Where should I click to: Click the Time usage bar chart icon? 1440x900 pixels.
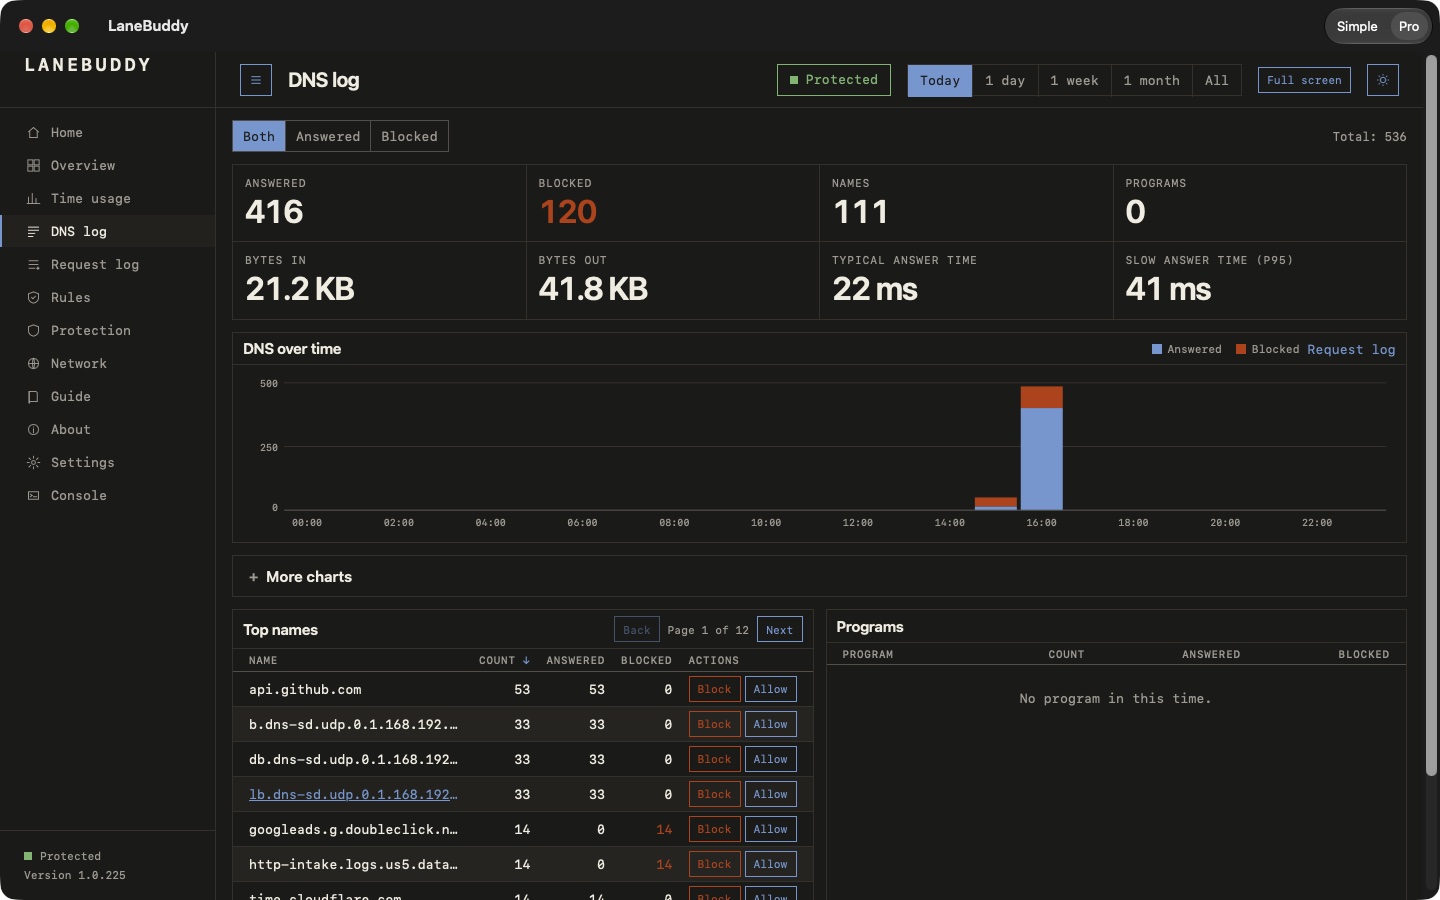(x=33, y=198)
